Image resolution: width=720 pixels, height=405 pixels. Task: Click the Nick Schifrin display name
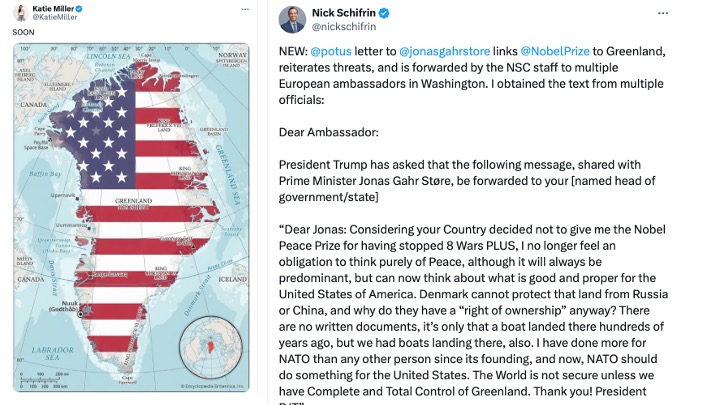pyautogui.click(x=344, y=13)
